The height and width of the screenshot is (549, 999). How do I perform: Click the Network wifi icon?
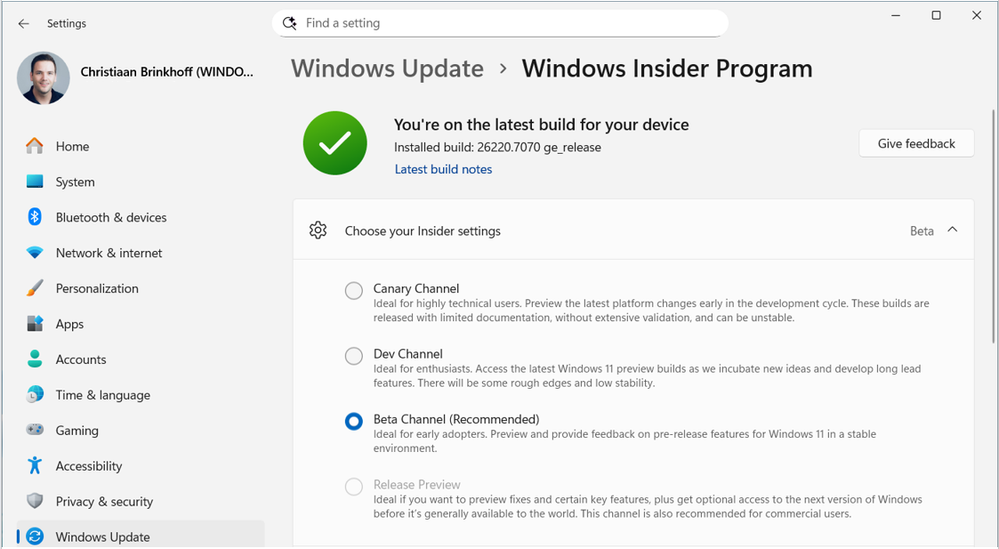click(x=34, y=252)
